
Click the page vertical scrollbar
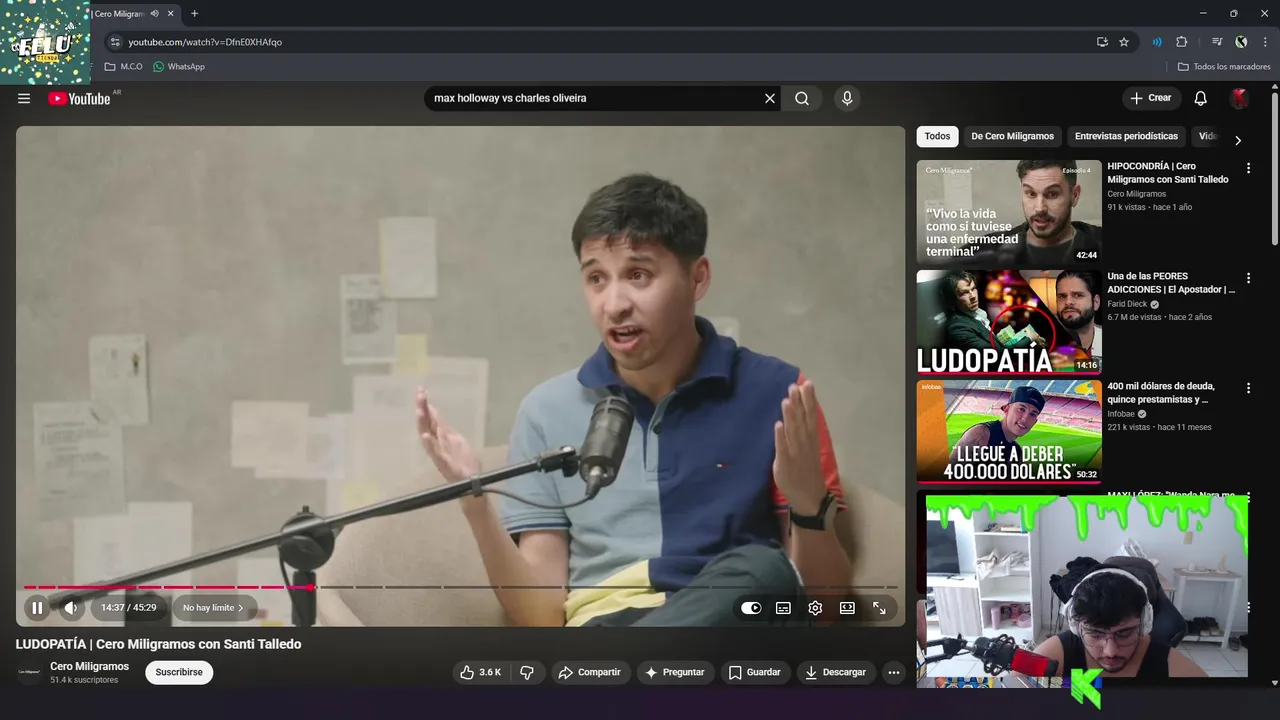point(1274,170)
